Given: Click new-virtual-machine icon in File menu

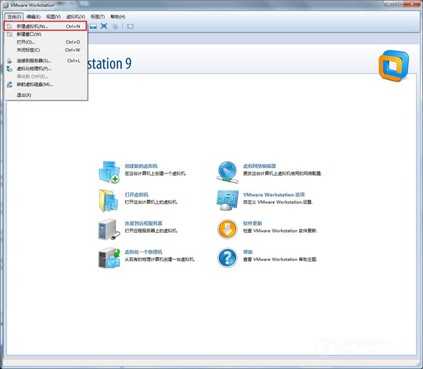Looking at the screenshot, I should tap(10, 26).
